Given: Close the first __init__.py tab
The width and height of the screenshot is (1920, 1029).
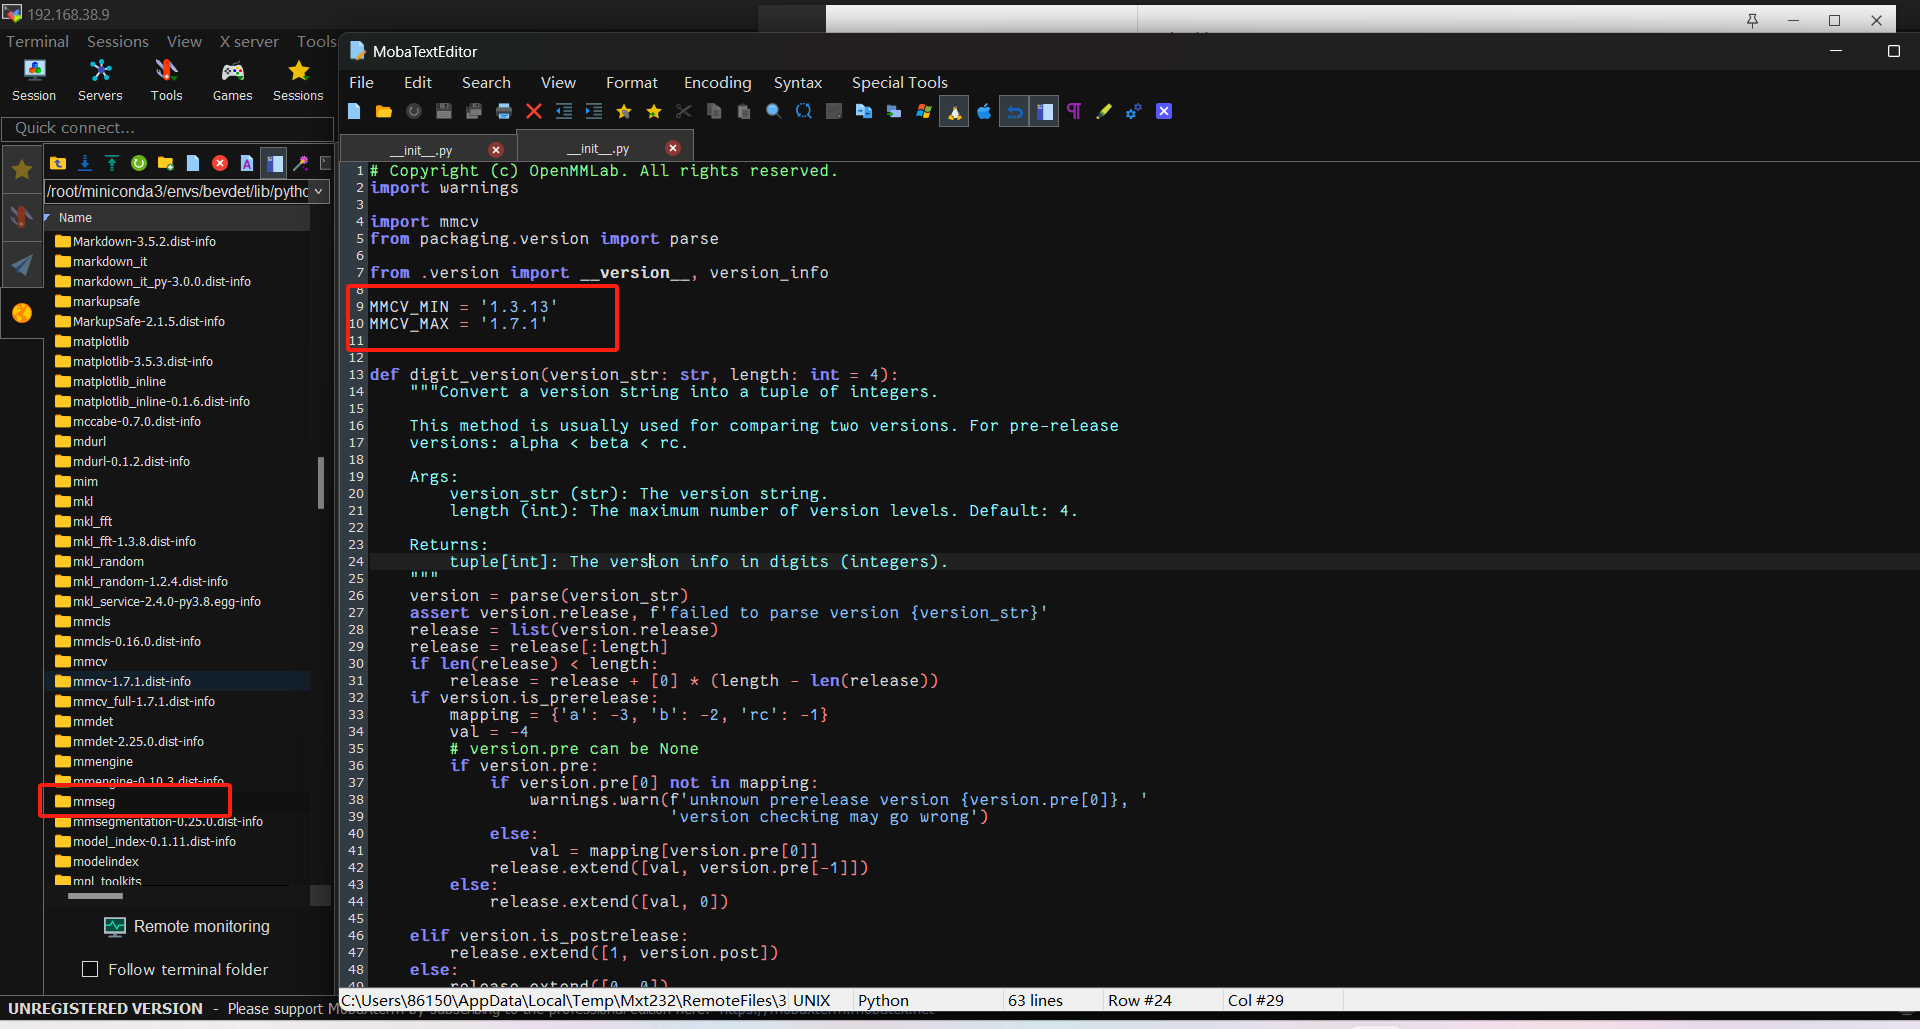Looking at the screenshot, I should click(496, 150).
